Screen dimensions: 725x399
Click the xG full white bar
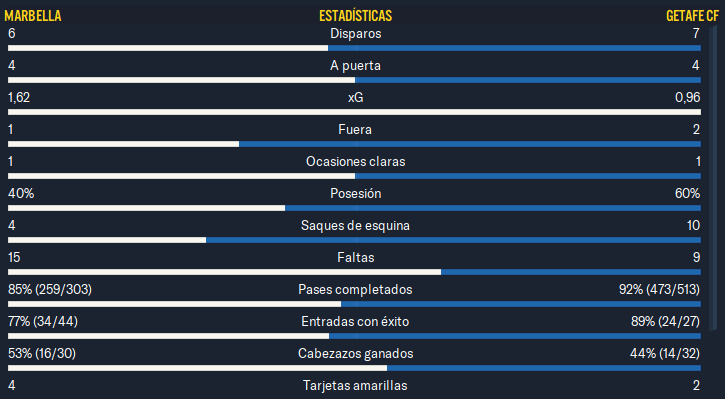[x=355, y=112]
